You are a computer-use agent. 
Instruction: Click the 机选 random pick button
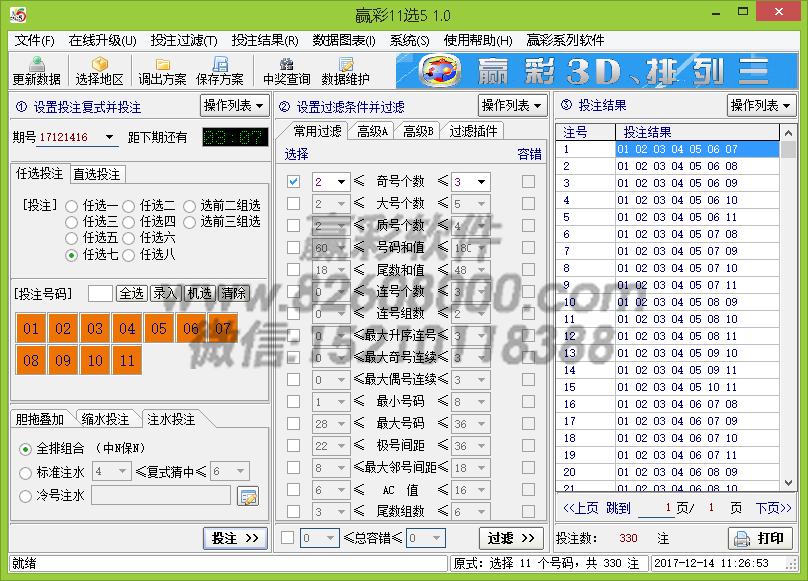200,293
